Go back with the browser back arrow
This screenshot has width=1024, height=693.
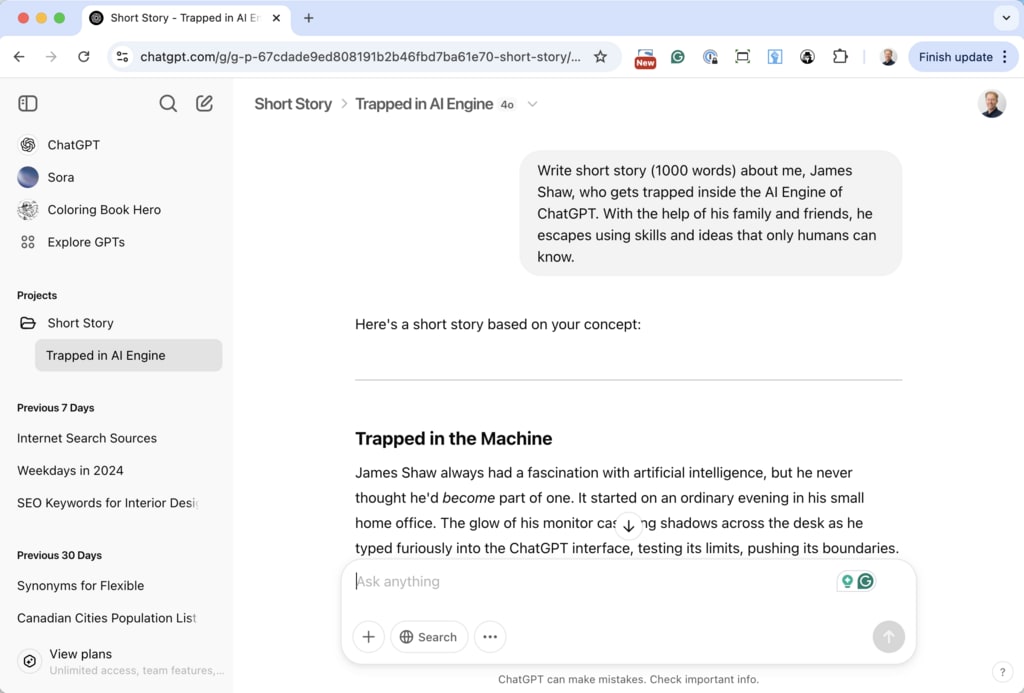coord(19,57)
